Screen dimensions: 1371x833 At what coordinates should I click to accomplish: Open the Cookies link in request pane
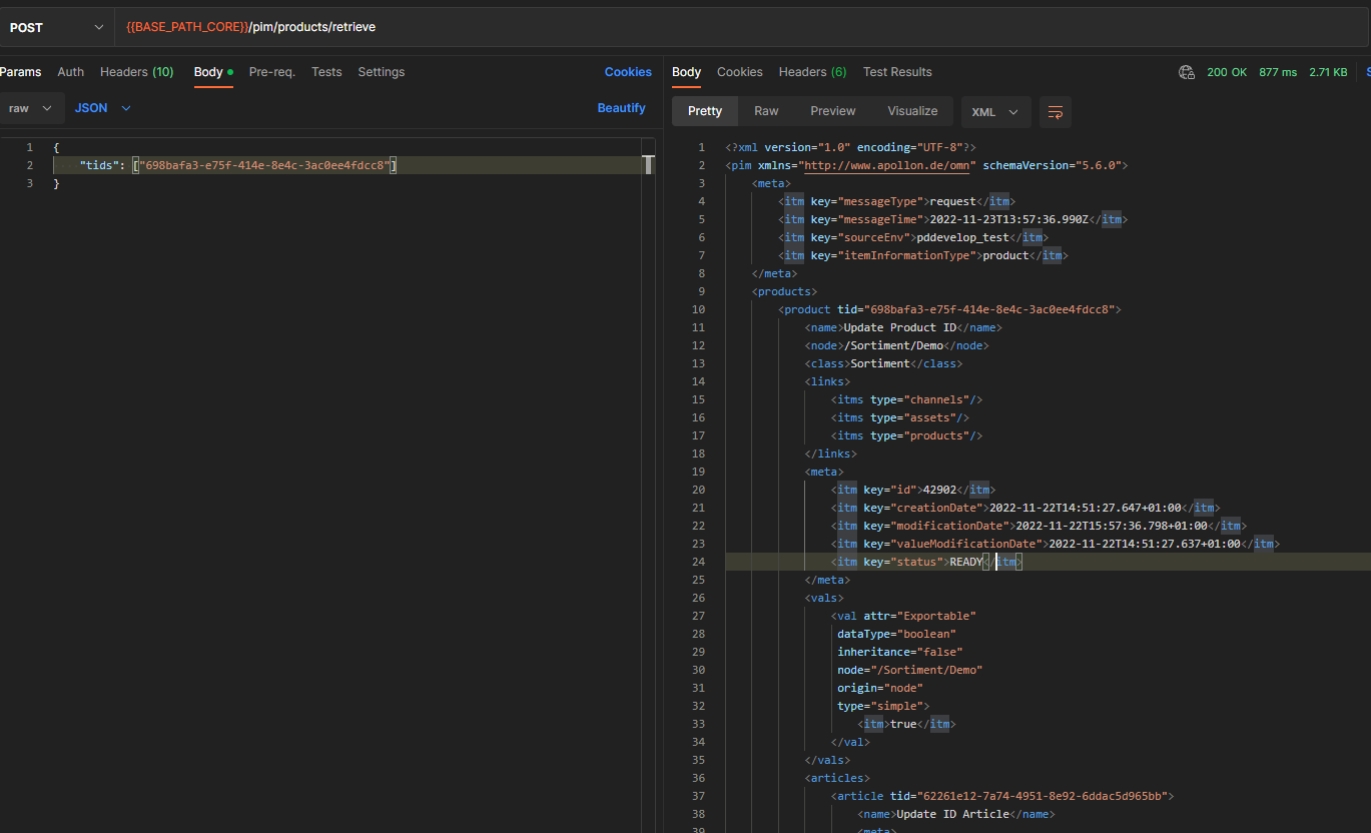[627, 72]
